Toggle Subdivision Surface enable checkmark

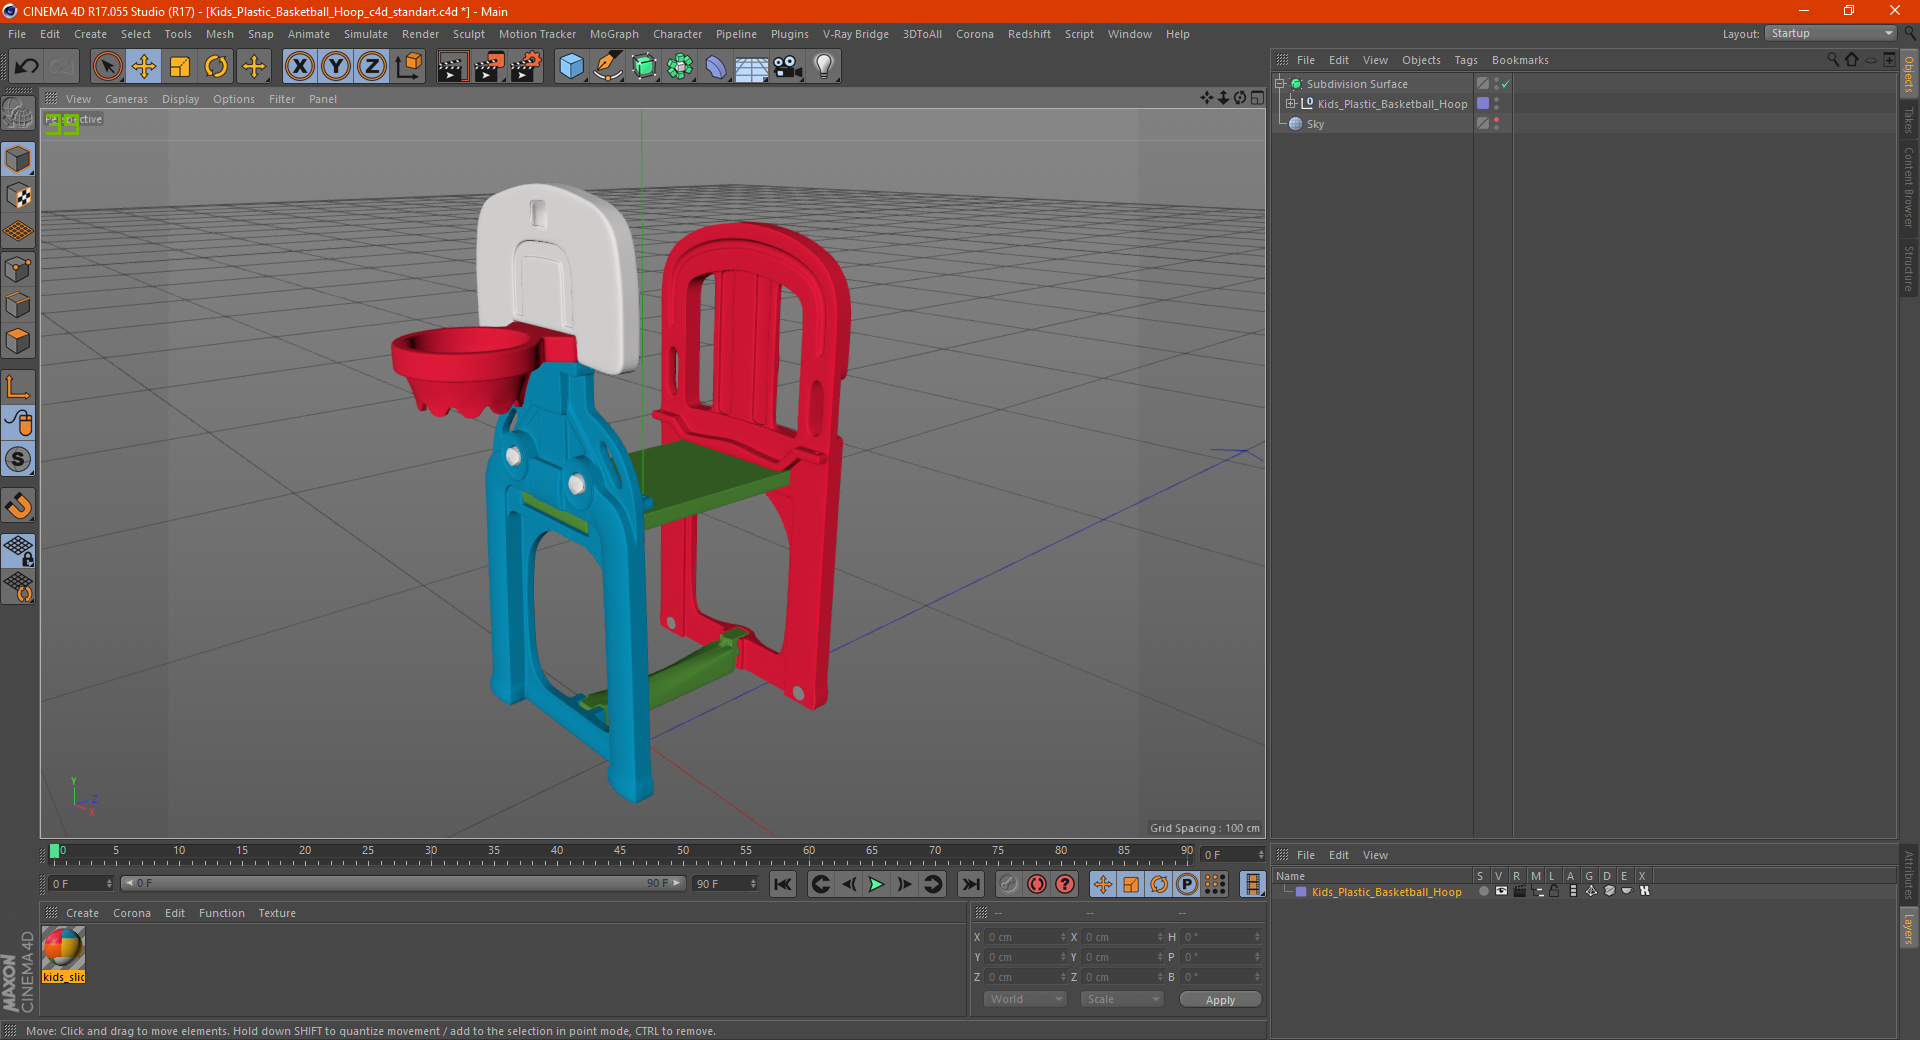(x=1505, y=84)
